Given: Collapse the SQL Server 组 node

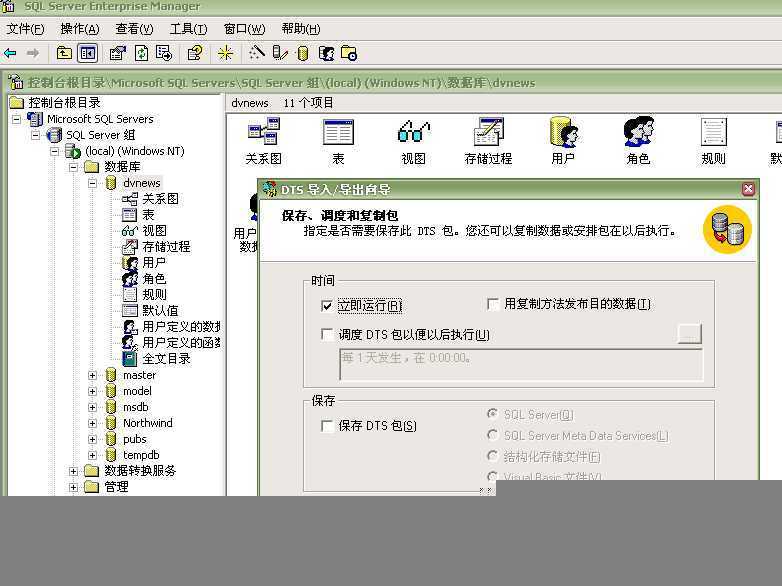Looking at the screenshot, I should pos(35,135).
